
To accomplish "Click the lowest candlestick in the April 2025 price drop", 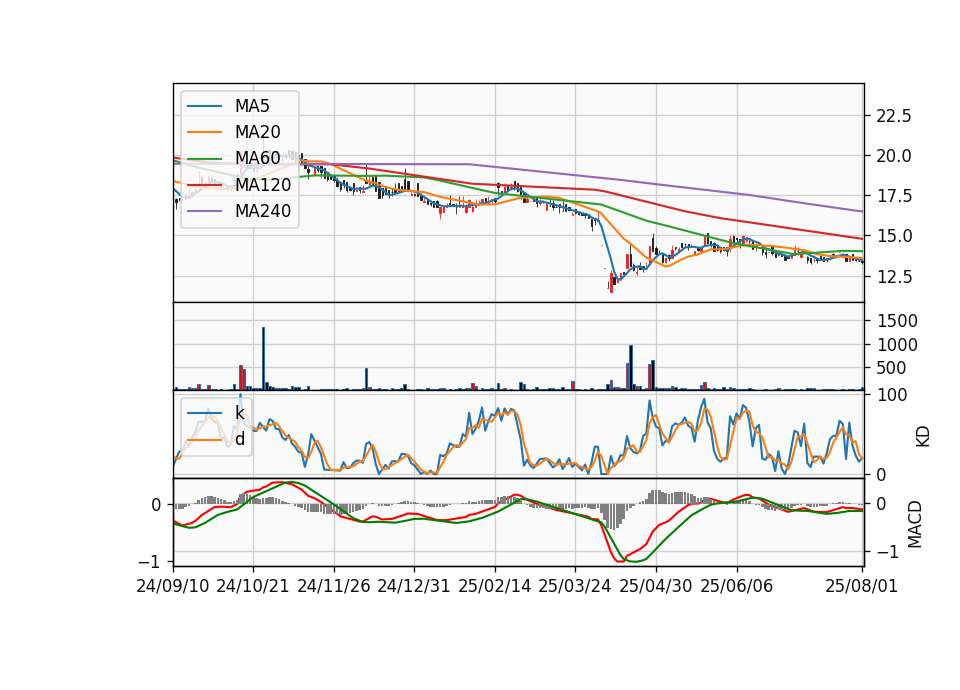I will pos(611,284).
